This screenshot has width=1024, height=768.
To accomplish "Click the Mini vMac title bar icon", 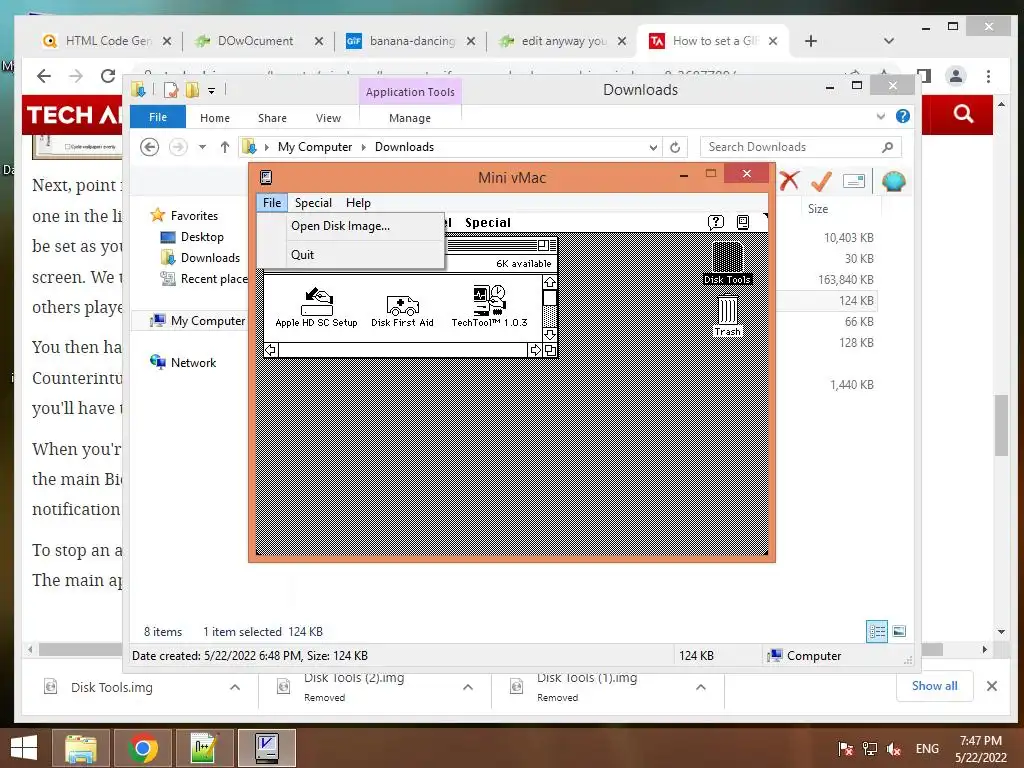I will 266,177.
